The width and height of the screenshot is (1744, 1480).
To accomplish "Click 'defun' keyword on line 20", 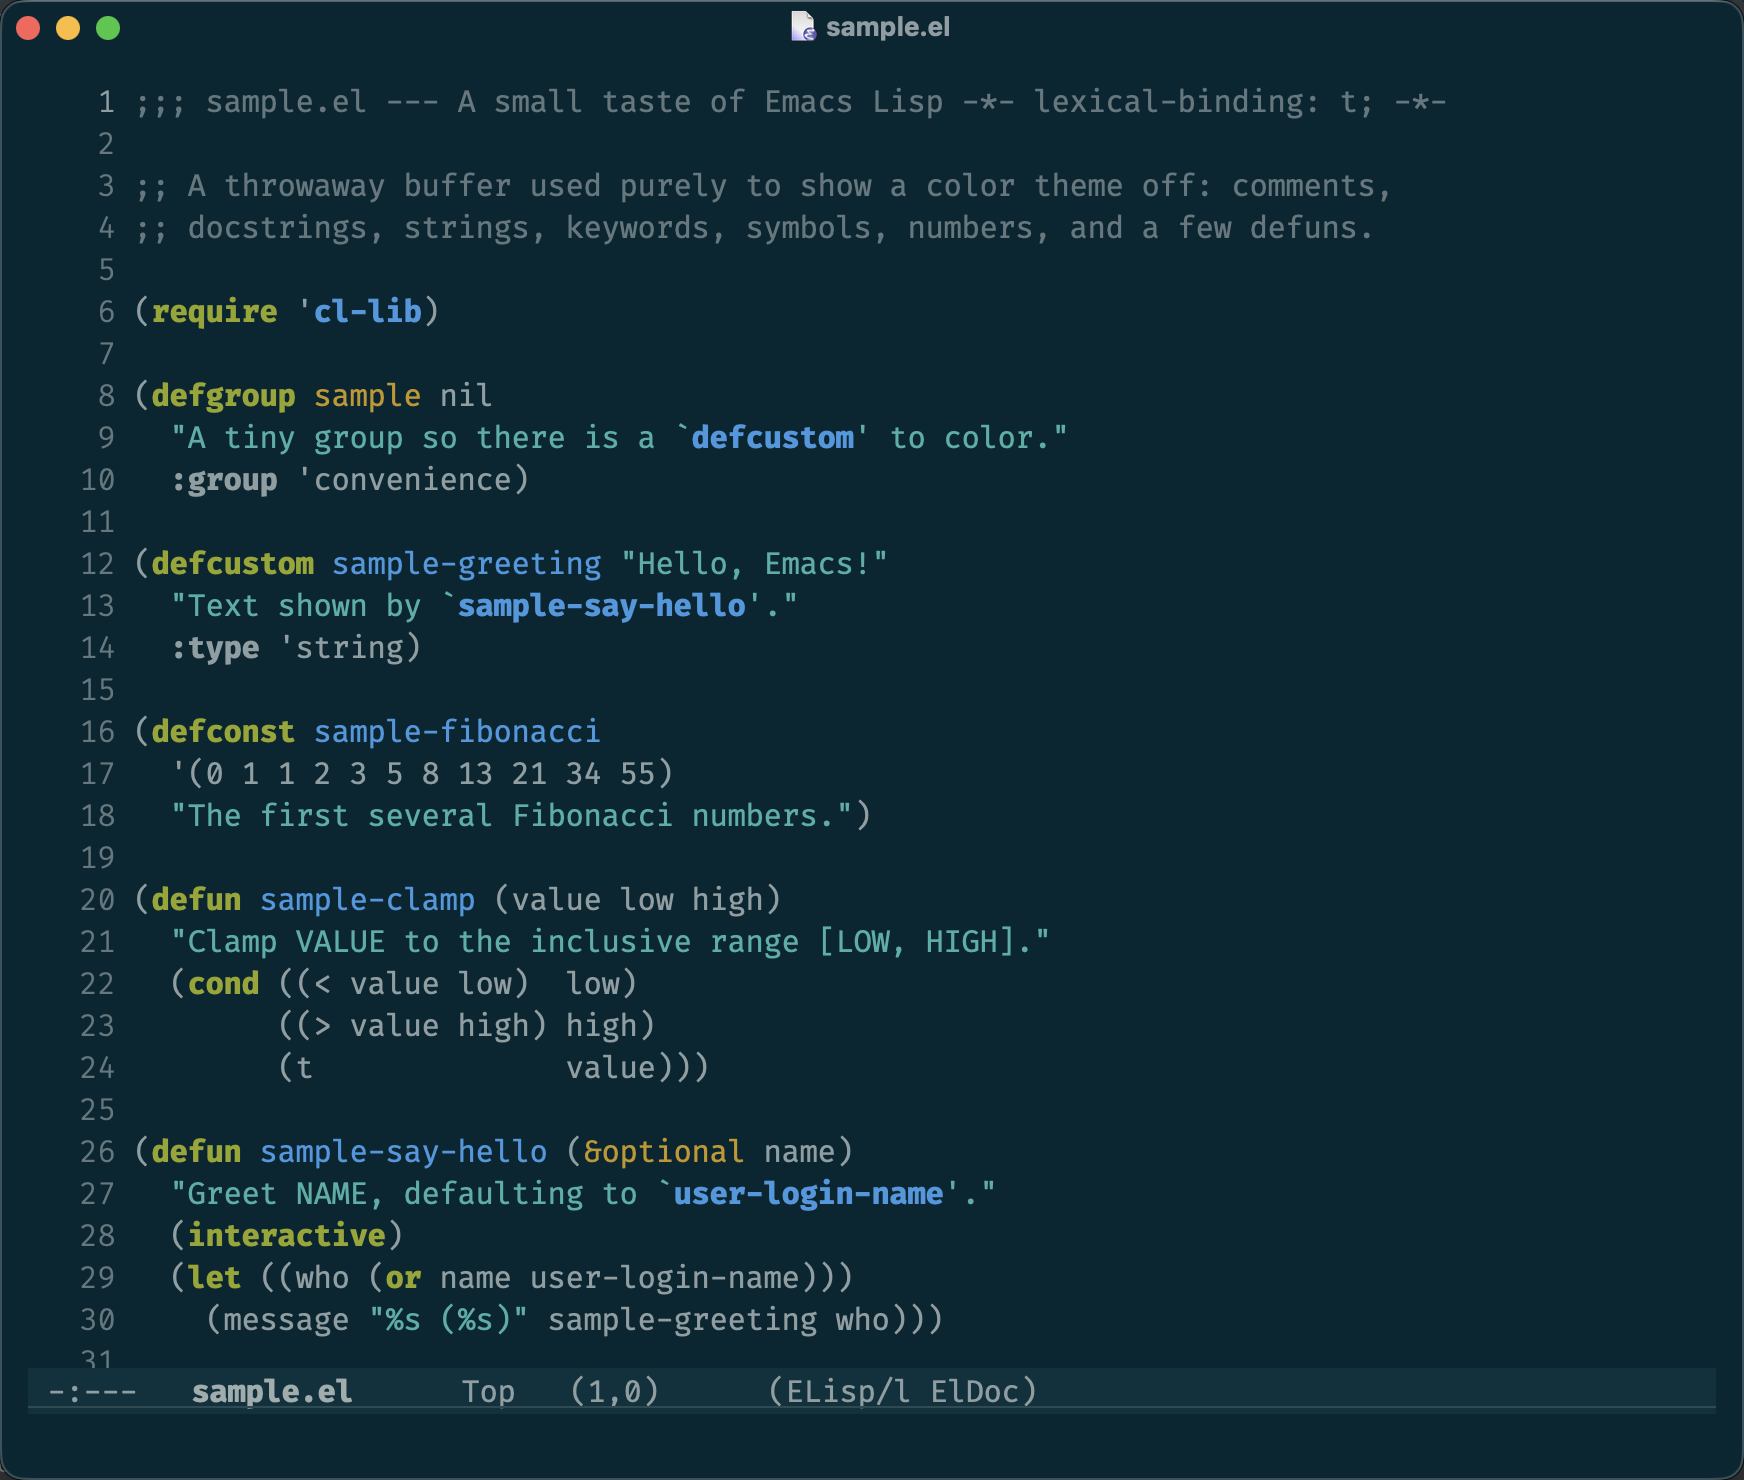I will pos(196,899).
